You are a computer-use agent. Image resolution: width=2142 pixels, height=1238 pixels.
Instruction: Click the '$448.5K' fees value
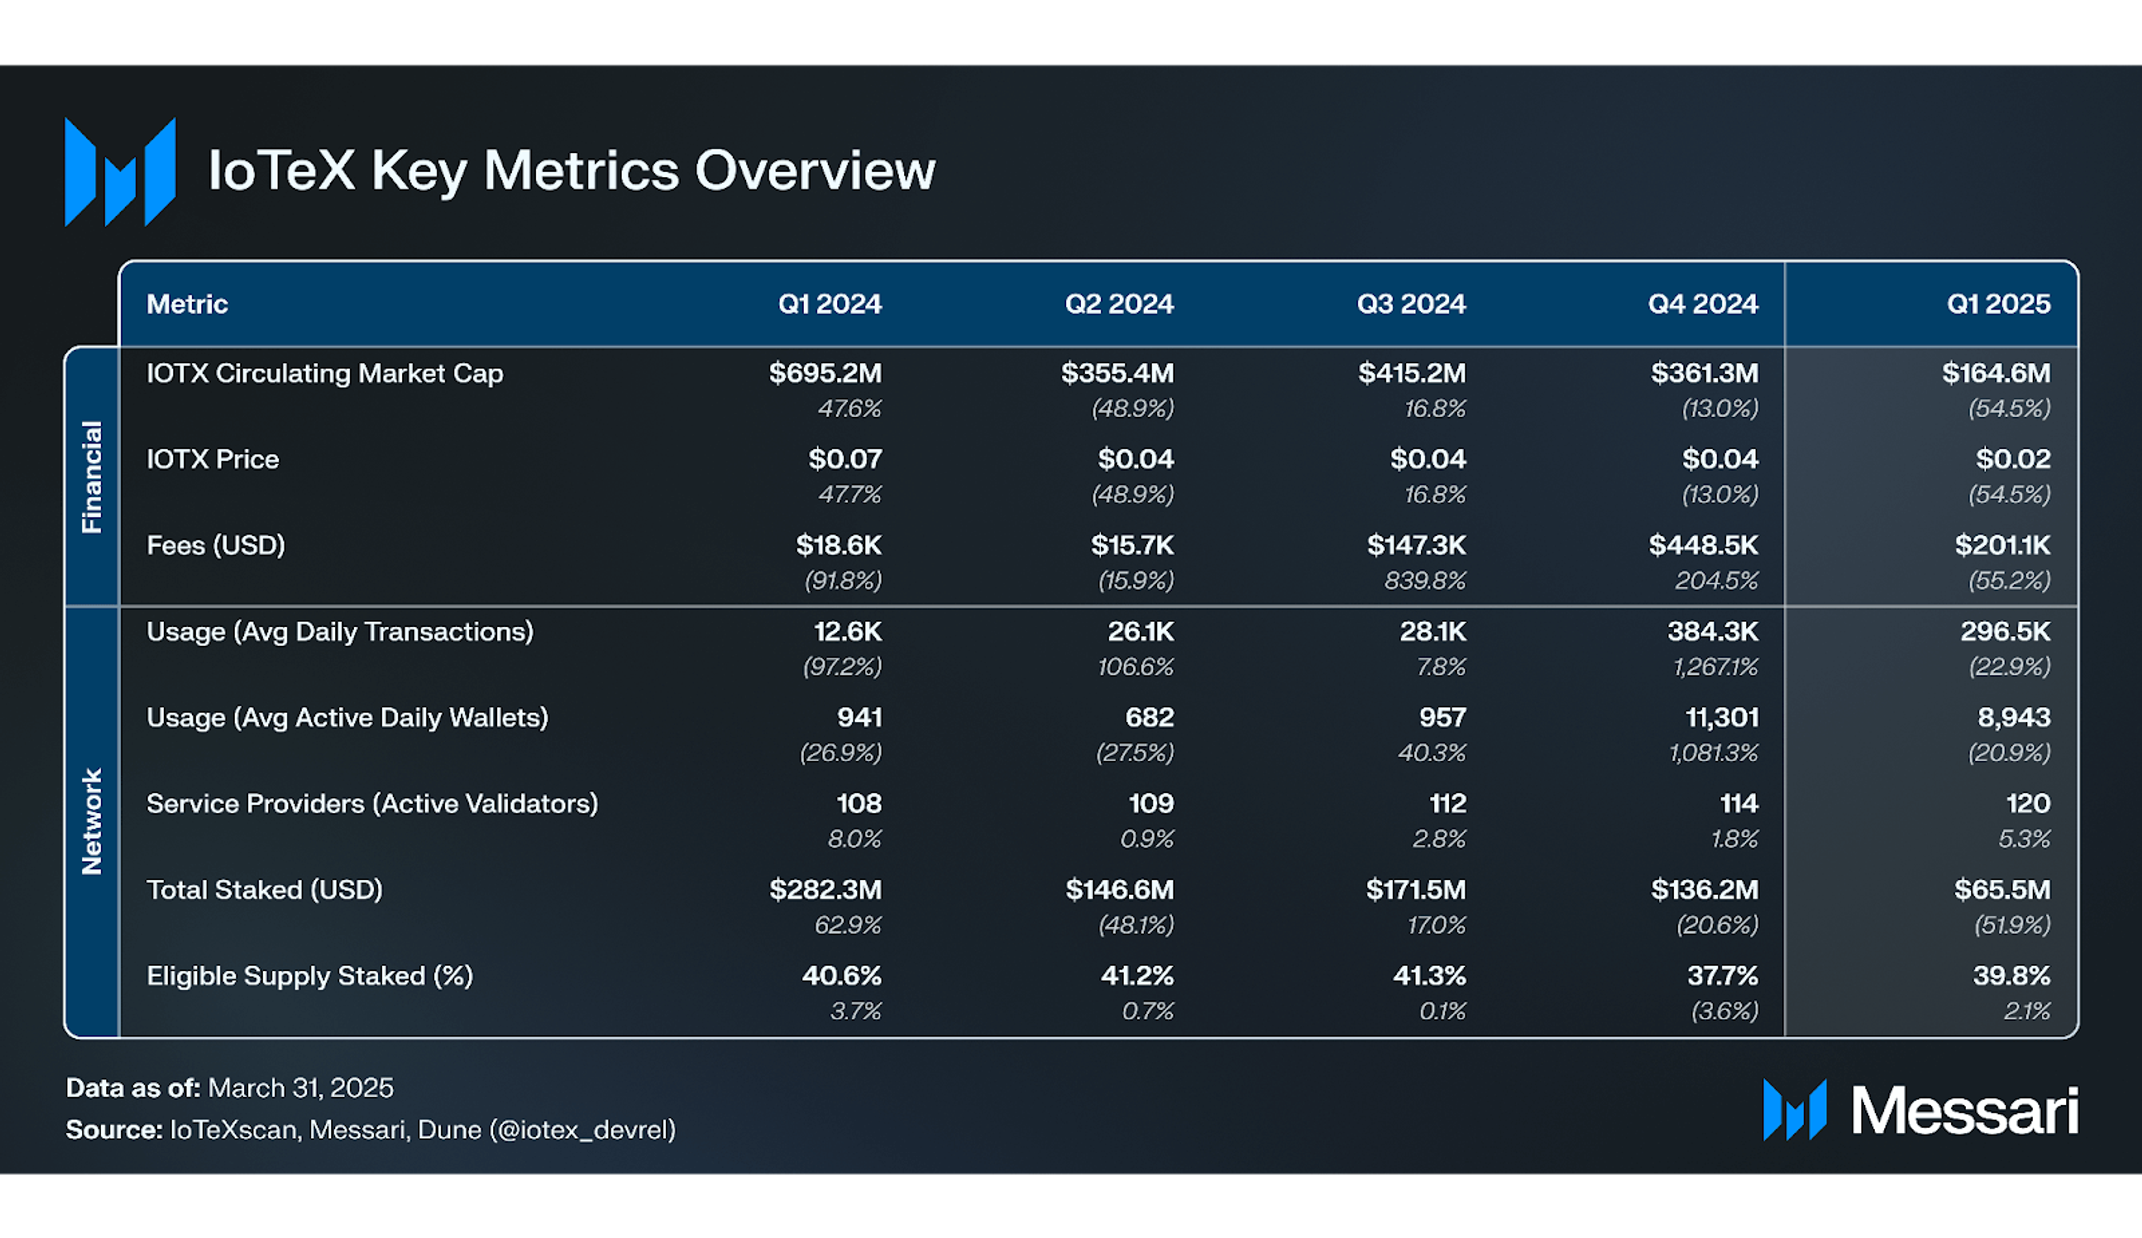tap(1703, 546)
